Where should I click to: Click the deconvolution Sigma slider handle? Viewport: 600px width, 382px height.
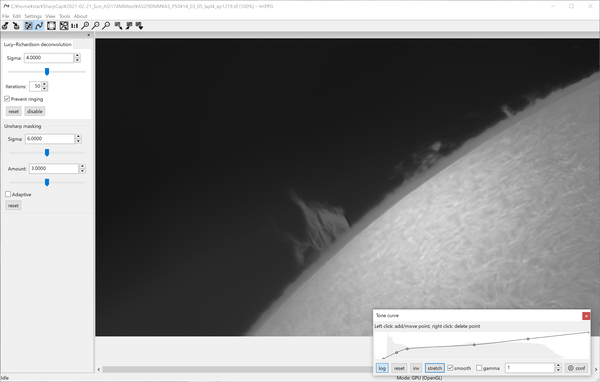point(47,72)
